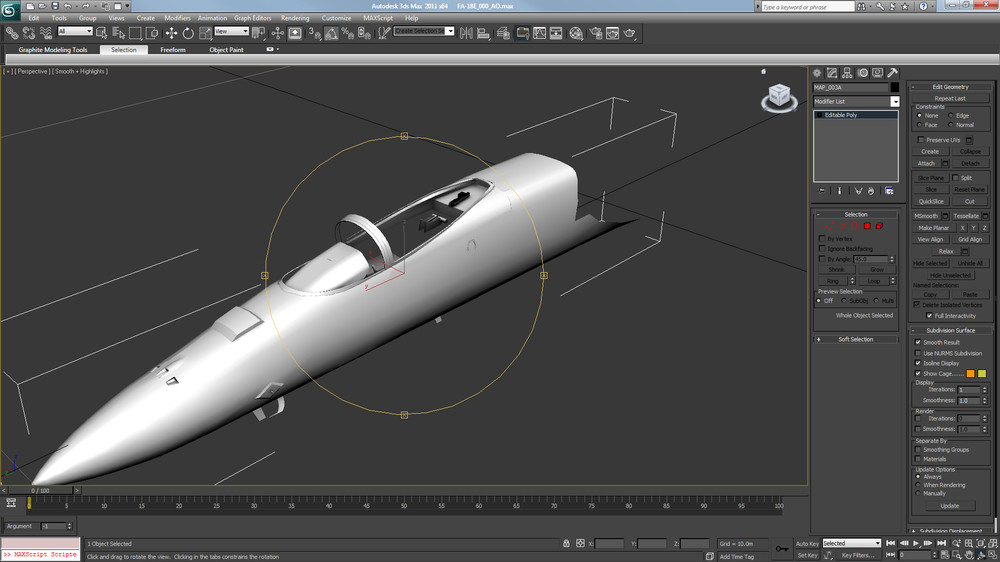Click the Attach button
This screenshot has height=562, width=1000.
tap(926, 163)
